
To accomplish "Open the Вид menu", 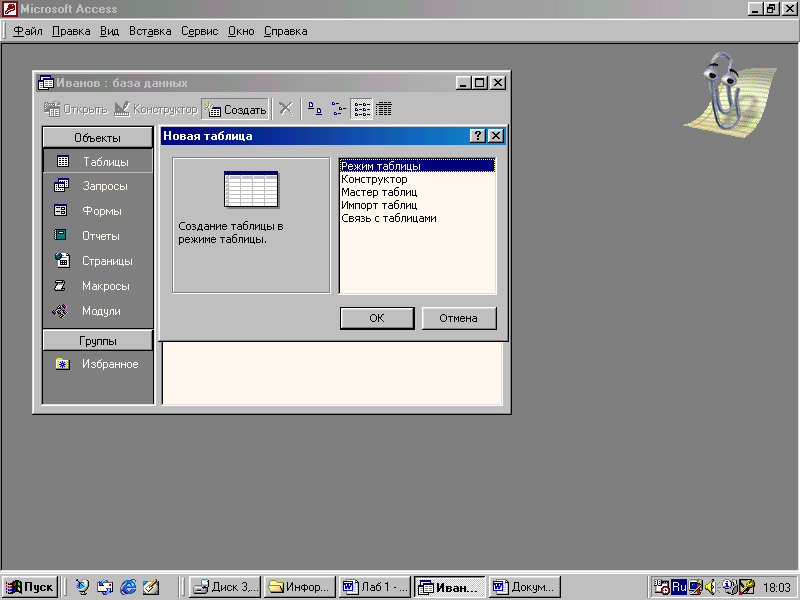I will (x=109, y=31).
